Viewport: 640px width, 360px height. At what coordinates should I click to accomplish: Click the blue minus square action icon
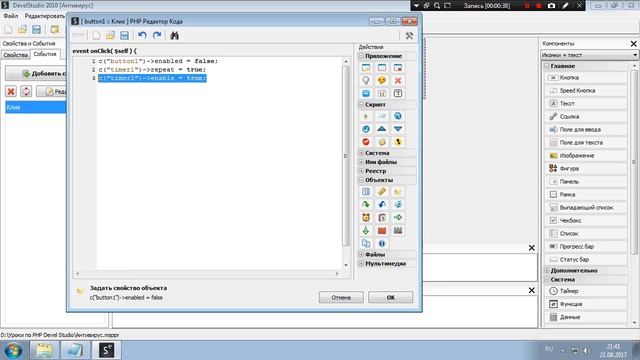click(366, 93)
